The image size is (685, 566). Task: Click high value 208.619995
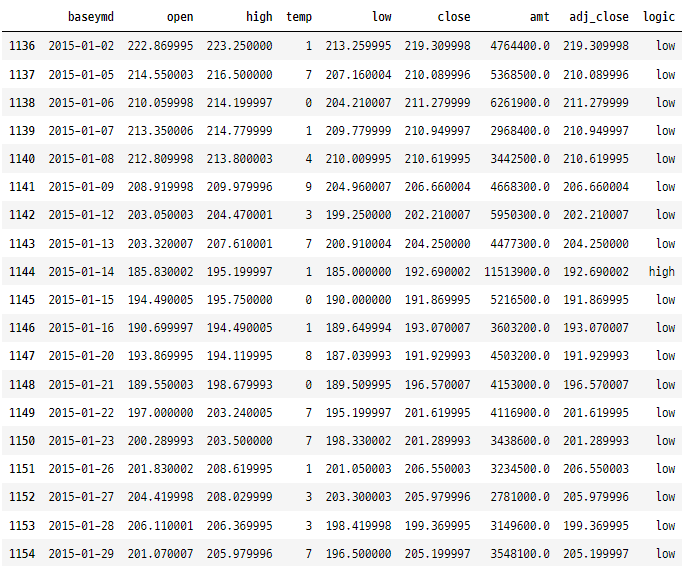point(239,468)
